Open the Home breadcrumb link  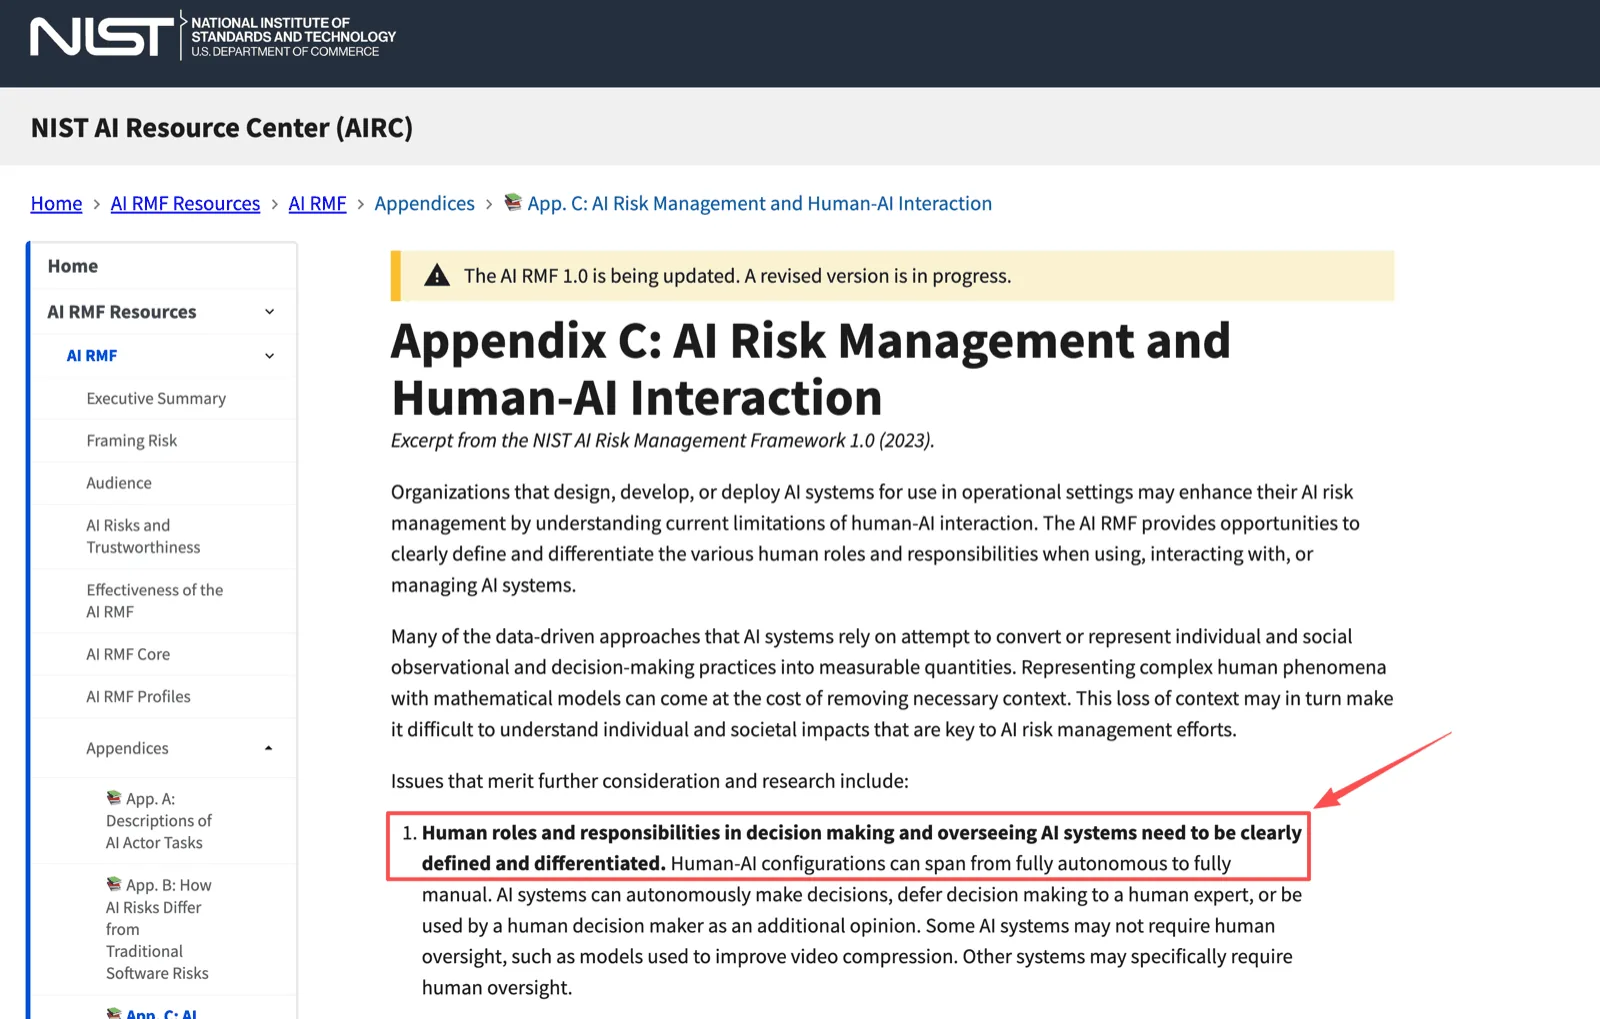[x=56, y=203]
